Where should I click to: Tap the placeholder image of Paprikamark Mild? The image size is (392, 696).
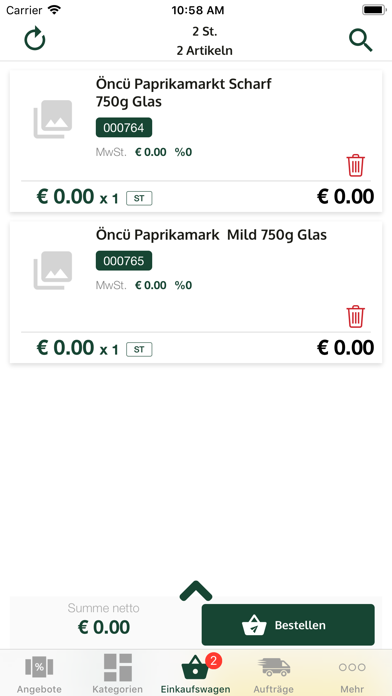(53, 270)
